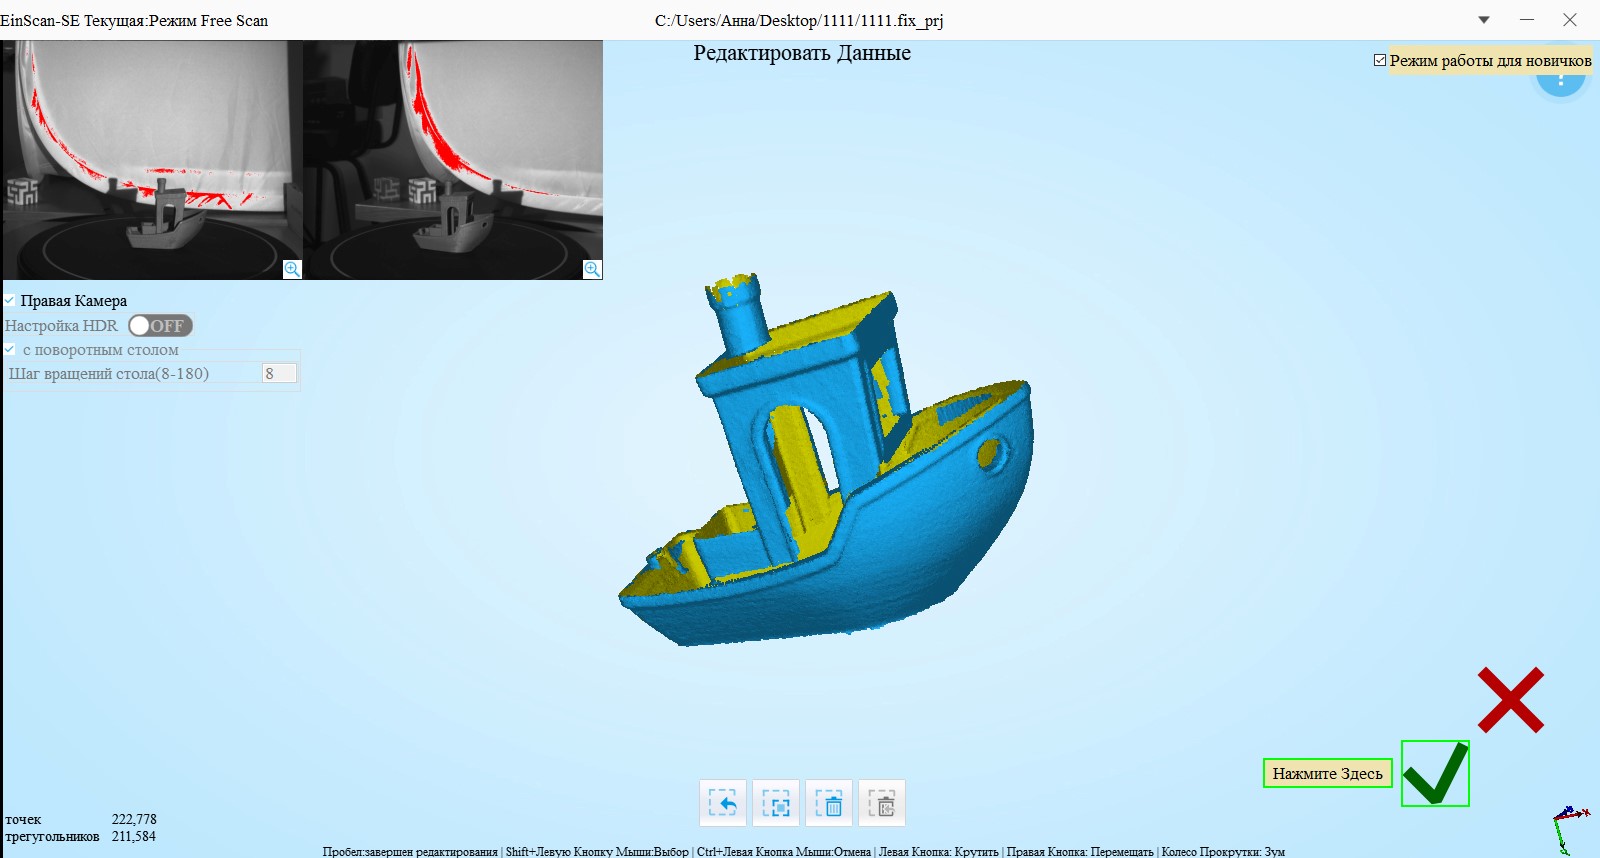Minimize the EinScan-SE window
The width and height of the screenshot is (1600, 858).
[1527, 20]
